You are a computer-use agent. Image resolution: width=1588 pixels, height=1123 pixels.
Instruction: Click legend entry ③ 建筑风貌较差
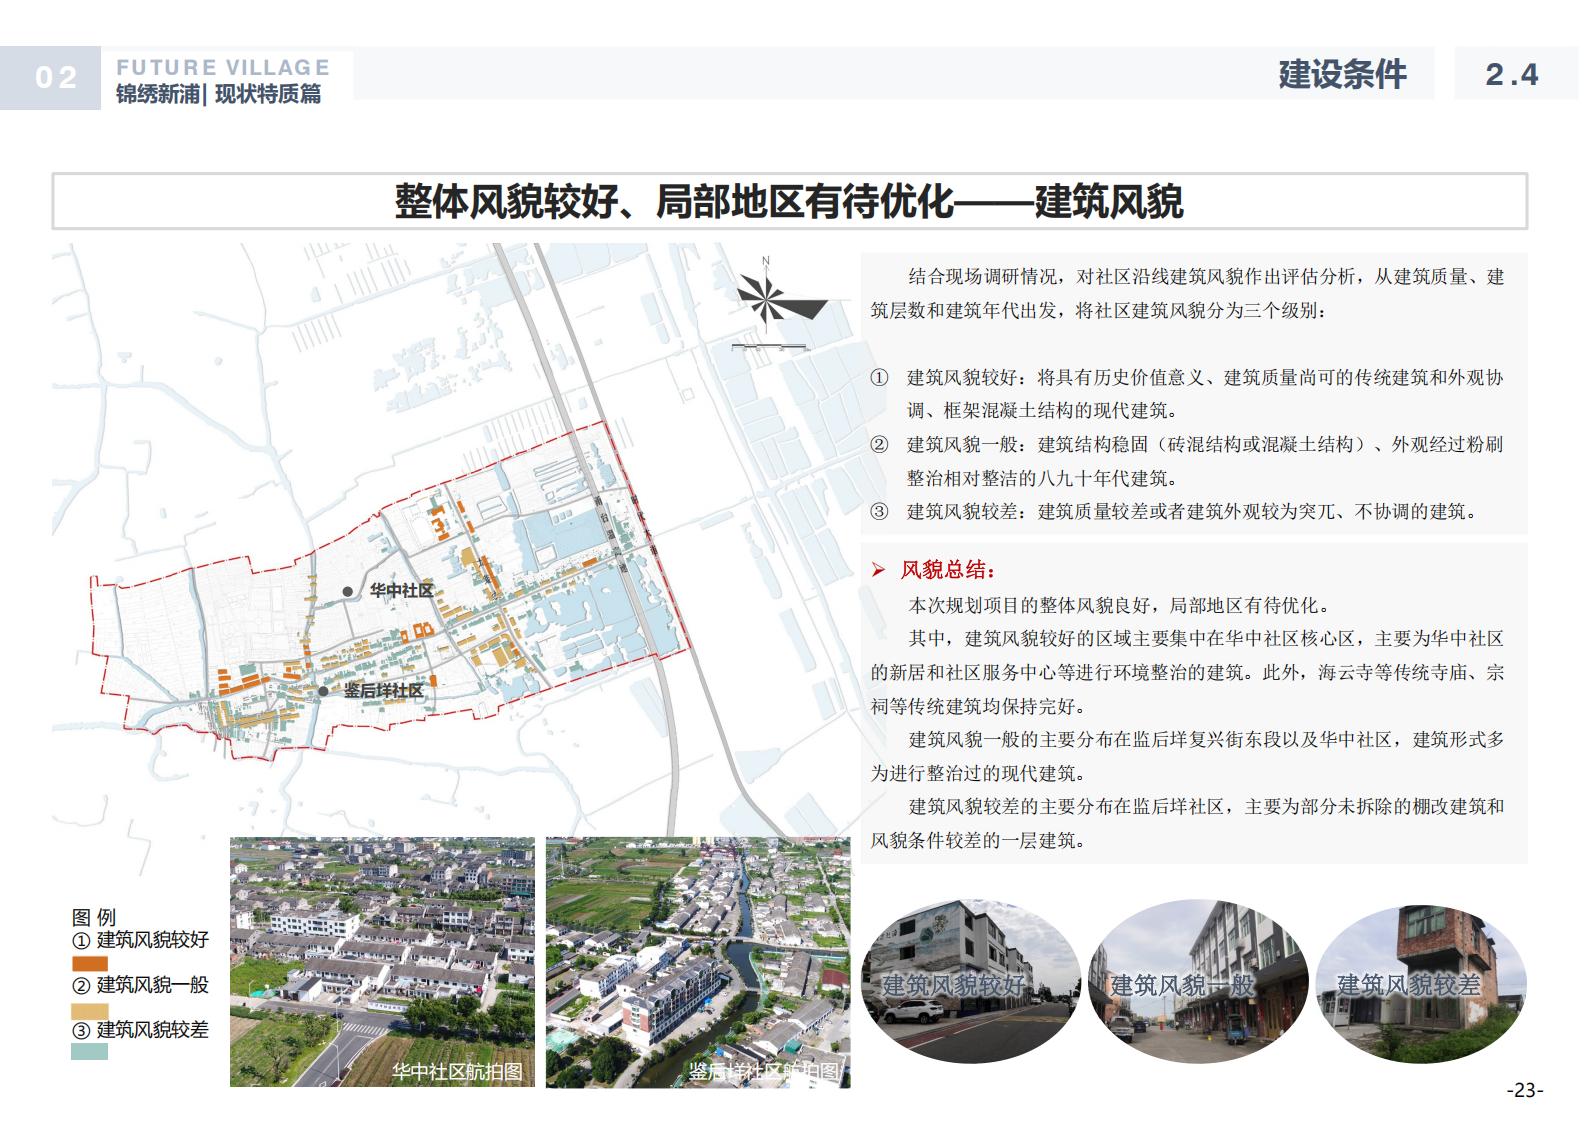click(x=140, y=1029)
